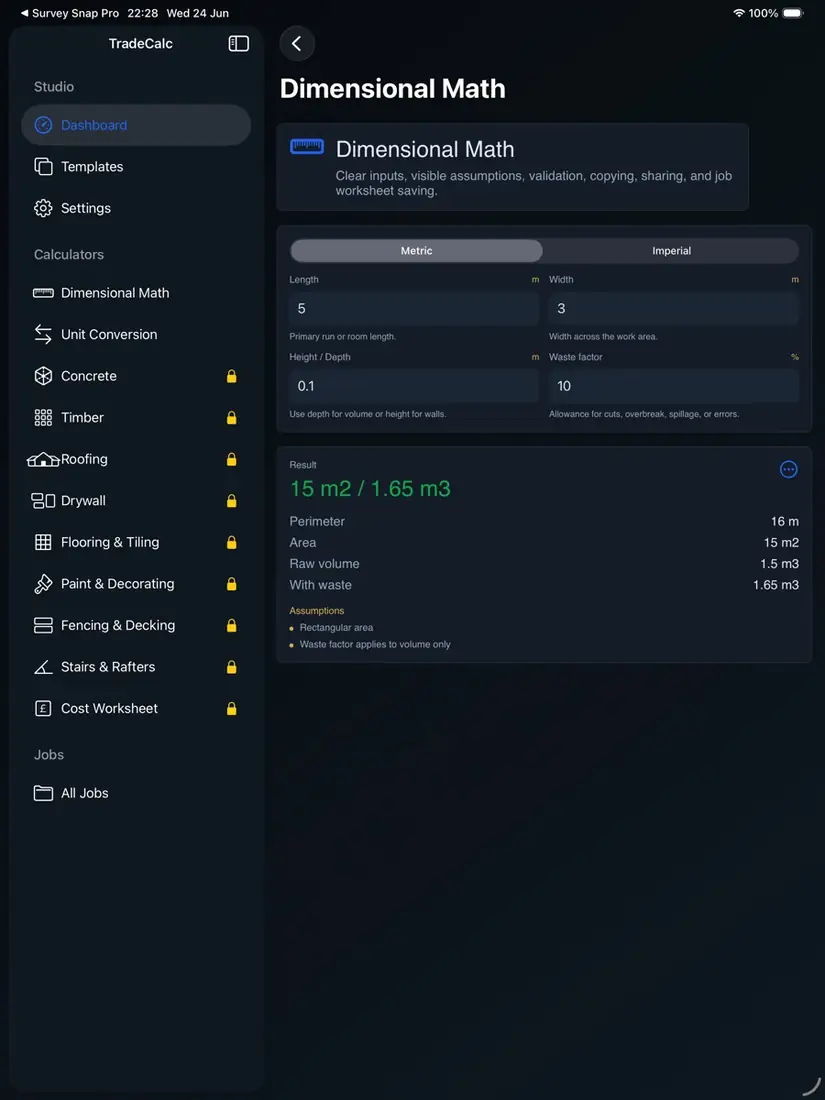Click the lock icon beside Fencing & Decking
This screenshot has width=825, height=1100.
pyautogui.click(x=232, y=625)
